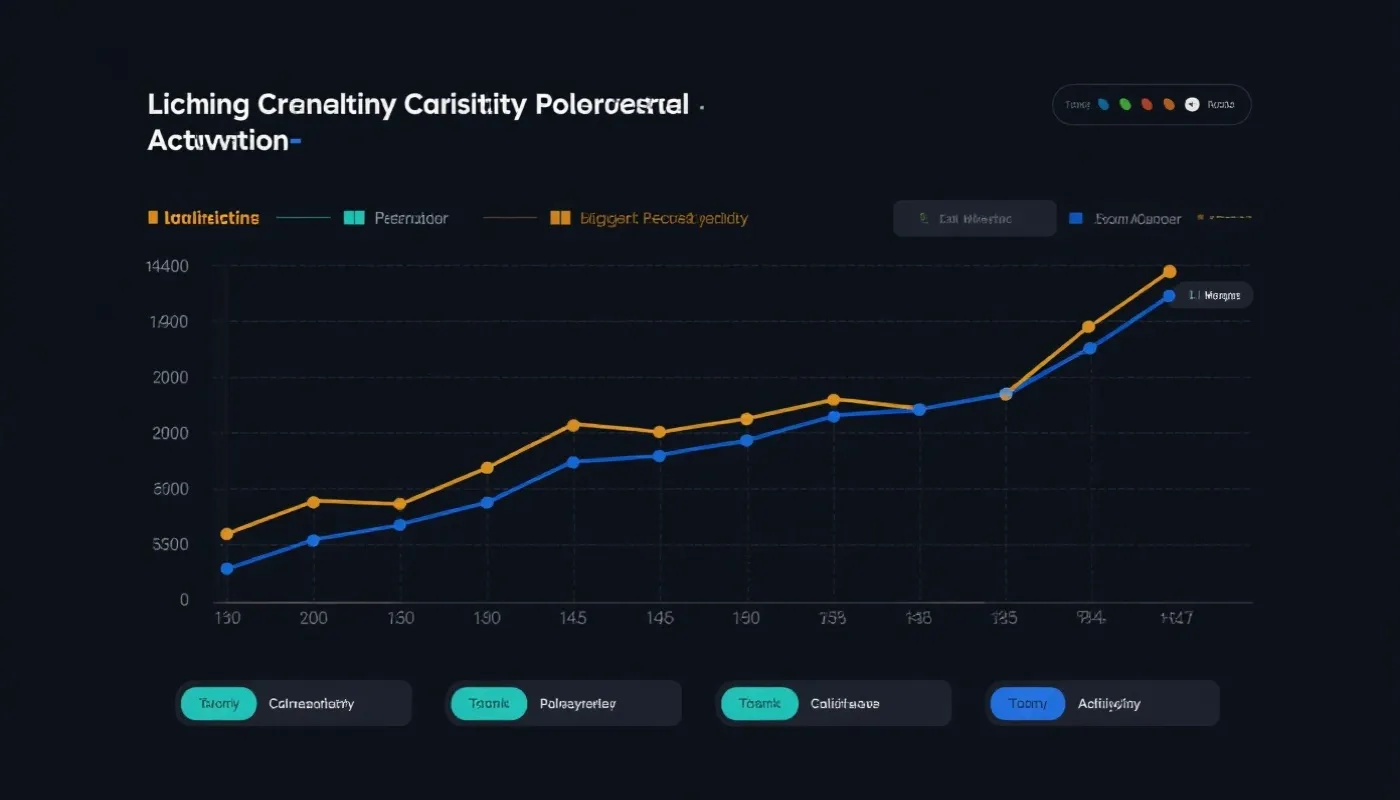Click the orange square icon beside Biggart Pecuеs
This screenshot has height=800, width=1400.
pos(560,217)
